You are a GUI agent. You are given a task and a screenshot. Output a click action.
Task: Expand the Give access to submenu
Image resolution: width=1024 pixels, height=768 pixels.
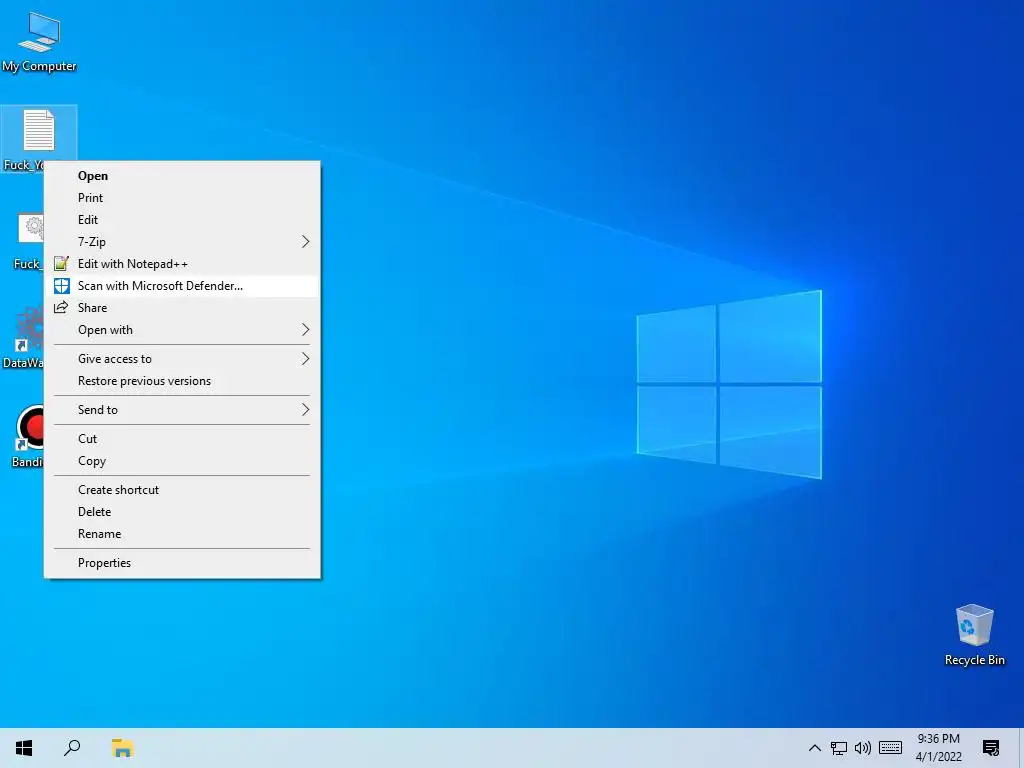[x=182, y=359]
